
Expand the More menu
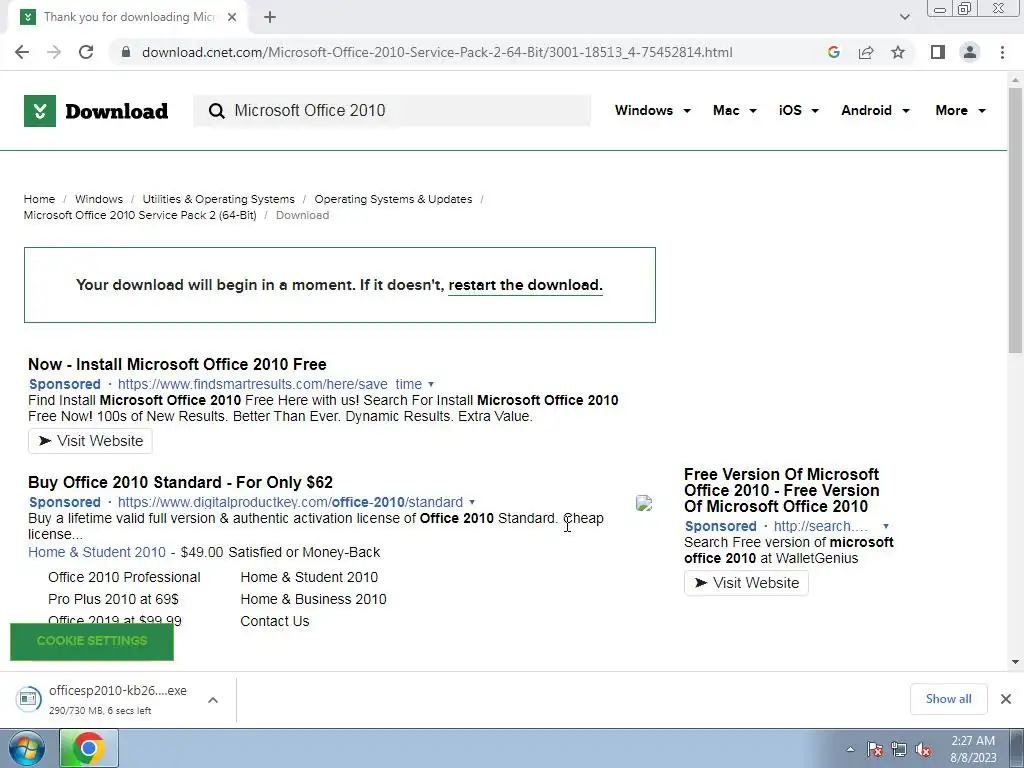[x=960, y=110]
